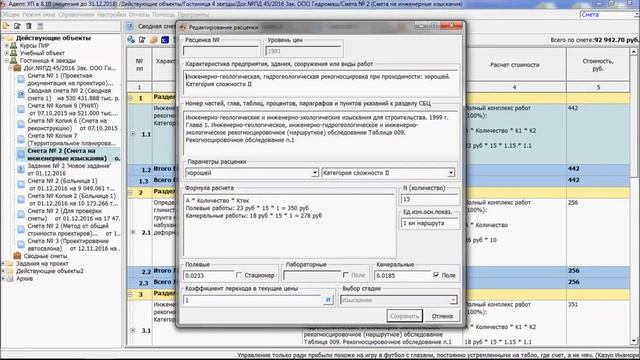Click the add row icon above the estimate table
This screenshot has width=640, height=360.
click(131, 40)
